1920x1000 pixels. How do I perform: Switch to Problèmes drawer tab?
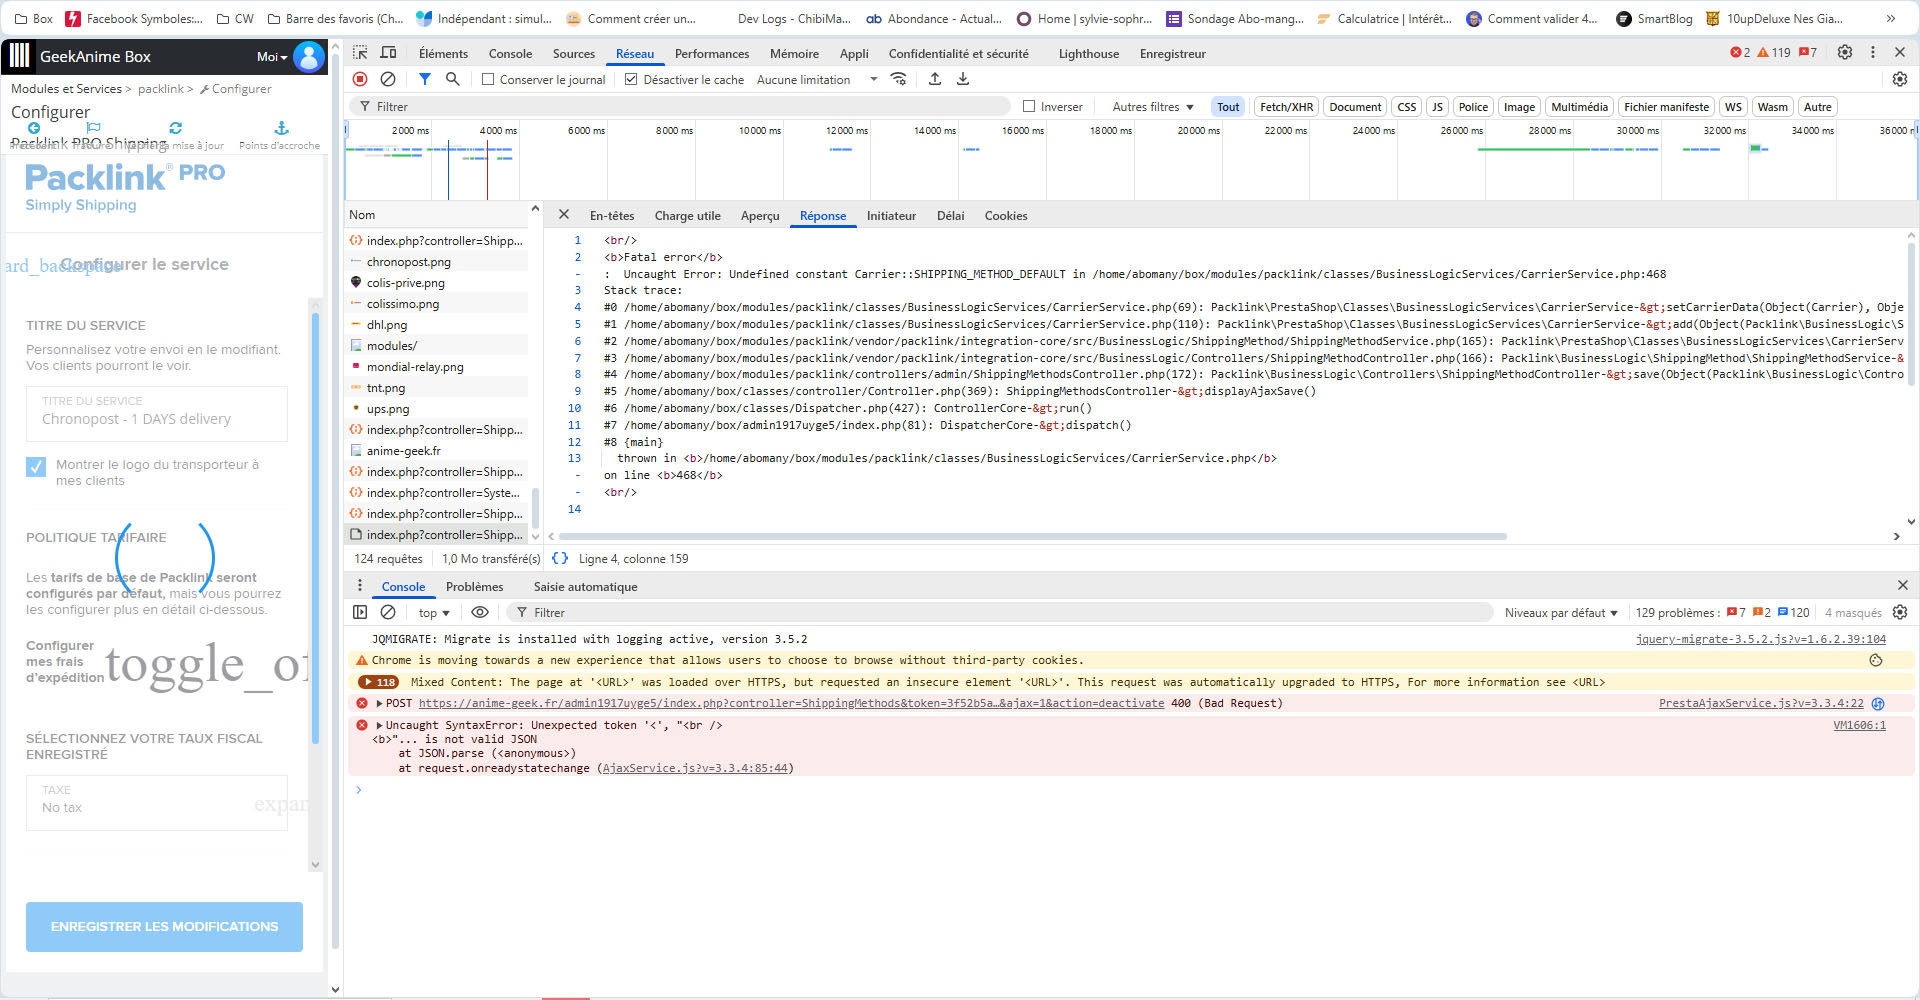tap(475, 586)
